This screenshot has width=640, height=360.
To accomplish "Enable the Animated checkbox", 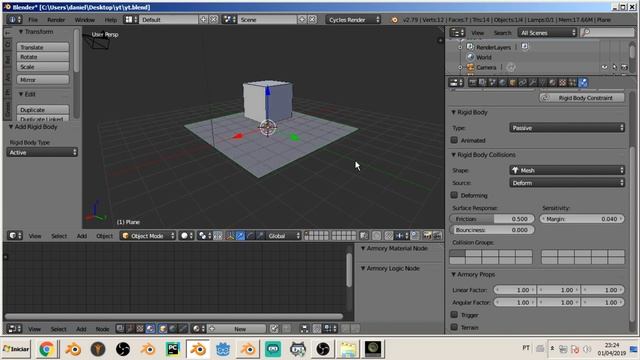I will pos(454,140).
